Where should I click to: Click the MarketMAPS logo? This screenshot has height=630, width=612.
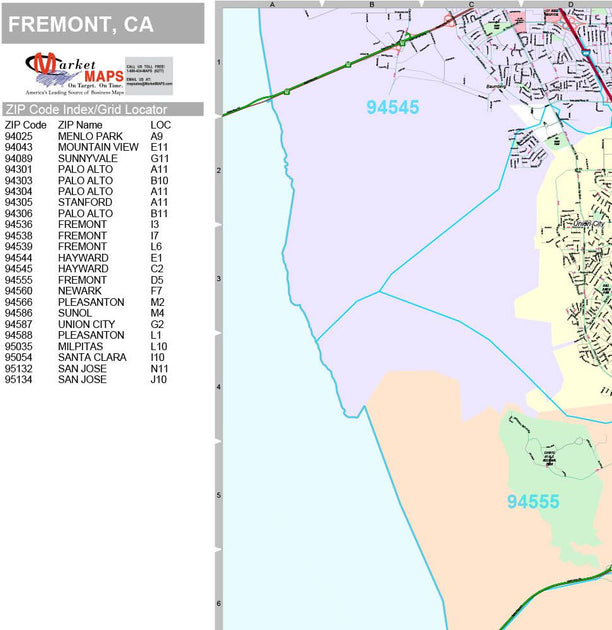[75, 73]
